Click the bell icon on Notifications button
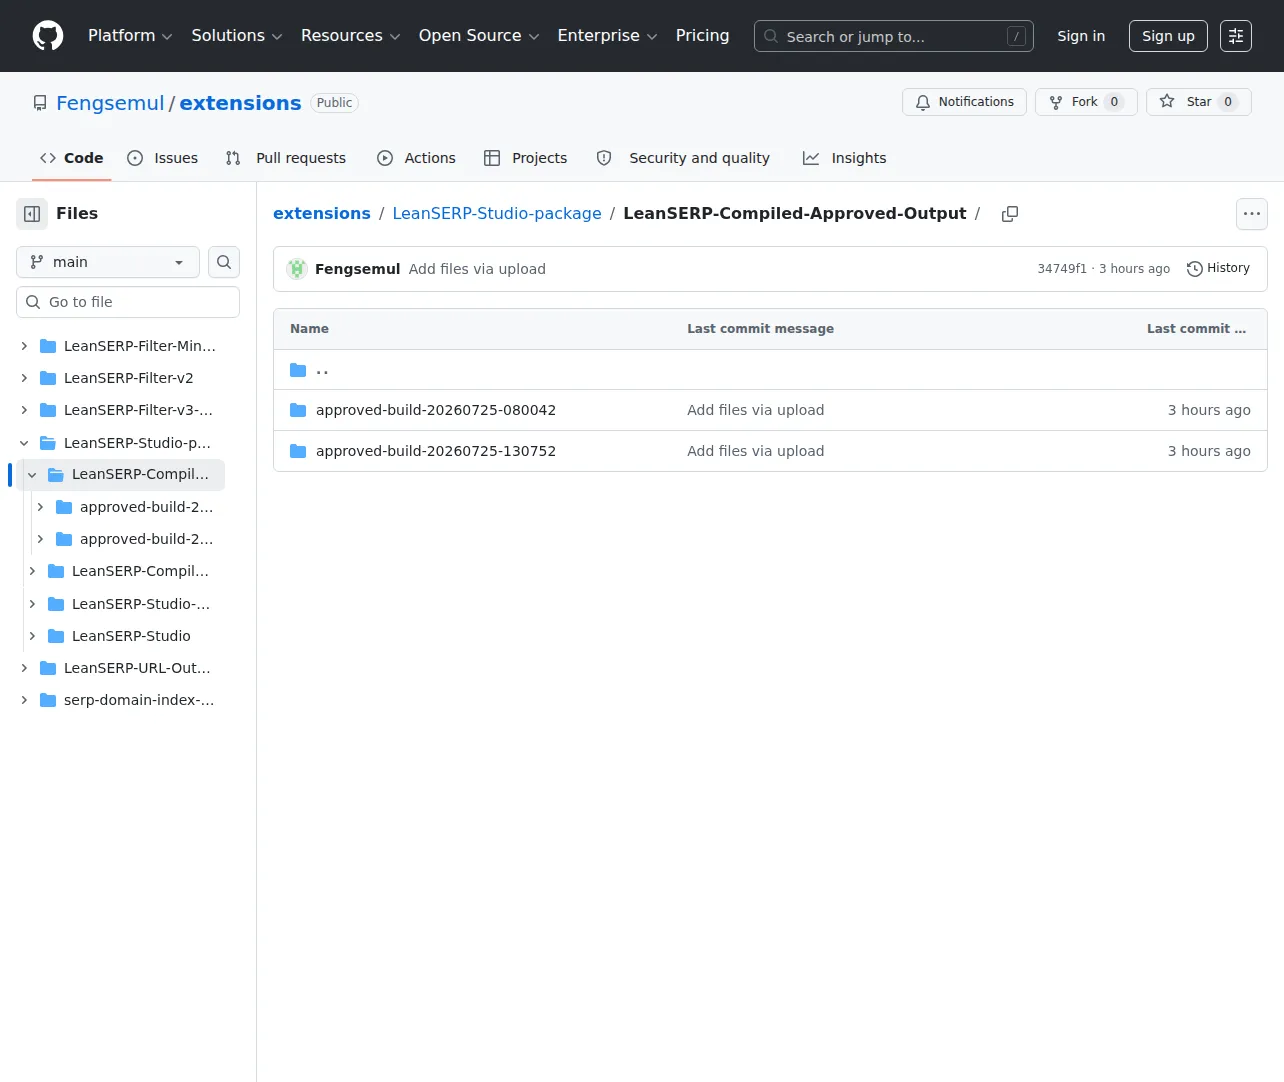This screenshot has height=1082, width=1284. tap(923, 102)
